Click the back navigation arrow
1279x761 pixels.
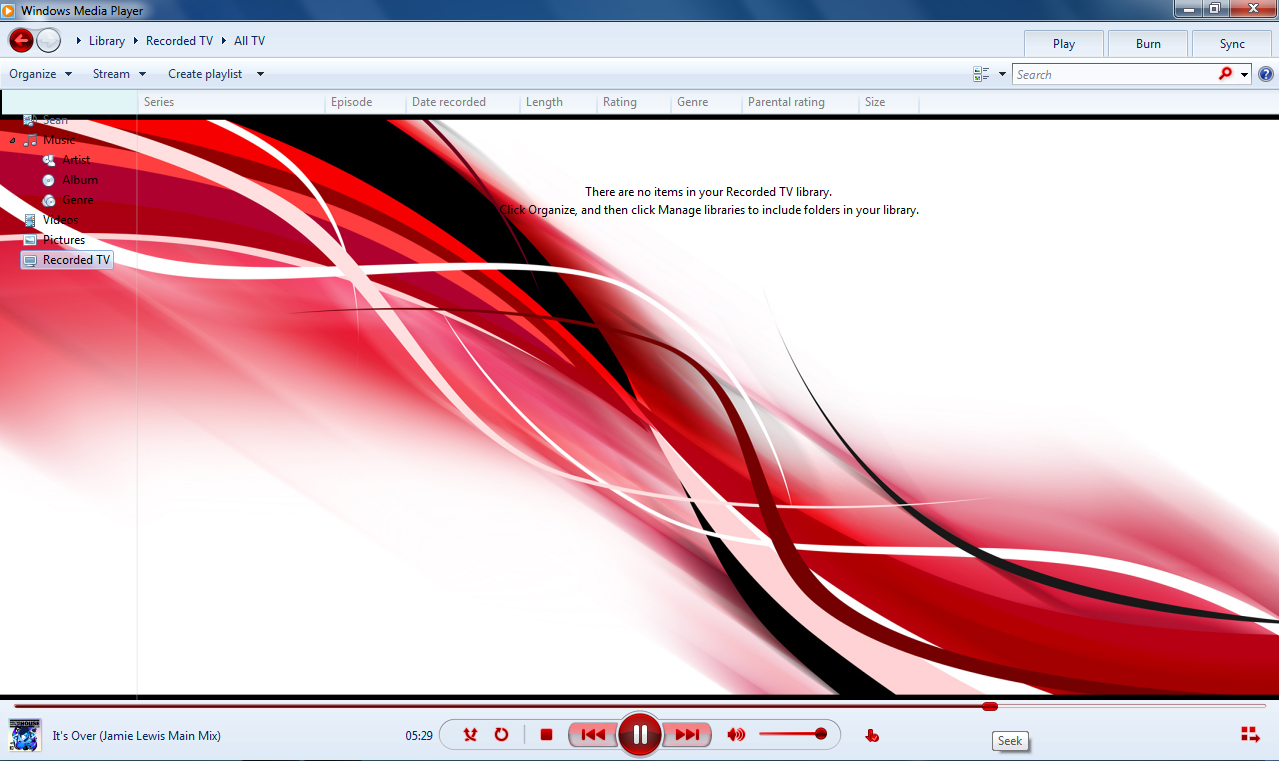click(x=20, y=40)
